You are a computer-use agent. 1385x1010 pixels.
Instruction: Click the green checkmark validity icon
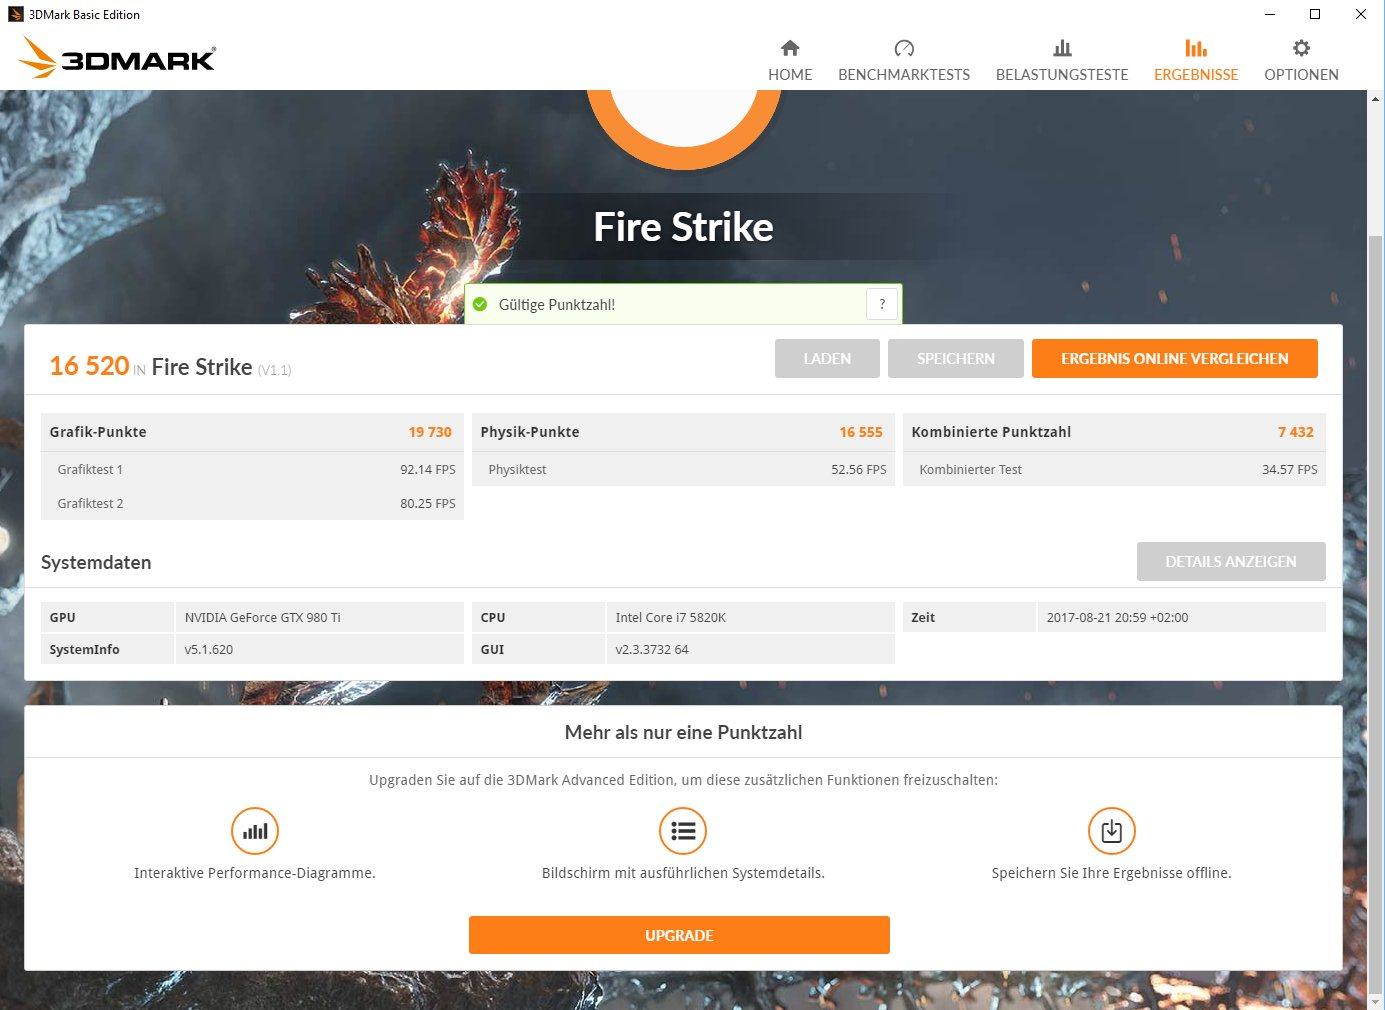tap(480, 304)
